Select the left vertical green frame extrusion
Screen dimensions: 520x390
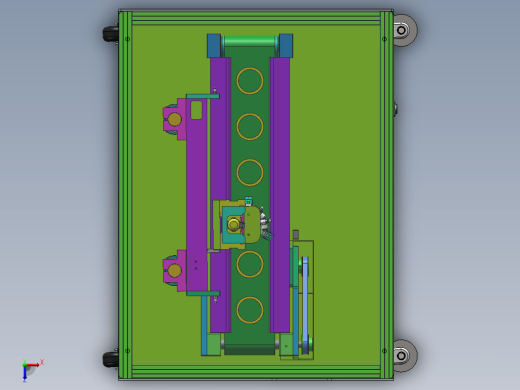125,195
